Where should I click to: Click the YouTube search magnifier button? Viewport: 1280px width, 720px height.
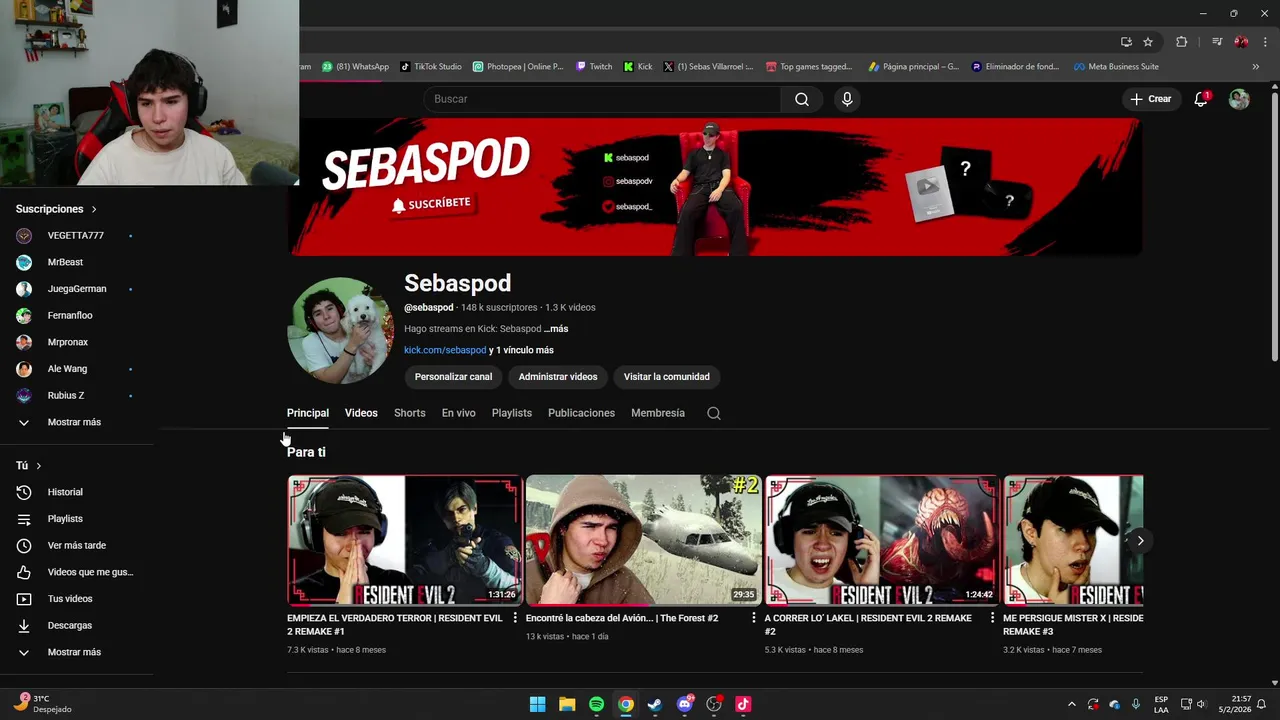[801, 99]
